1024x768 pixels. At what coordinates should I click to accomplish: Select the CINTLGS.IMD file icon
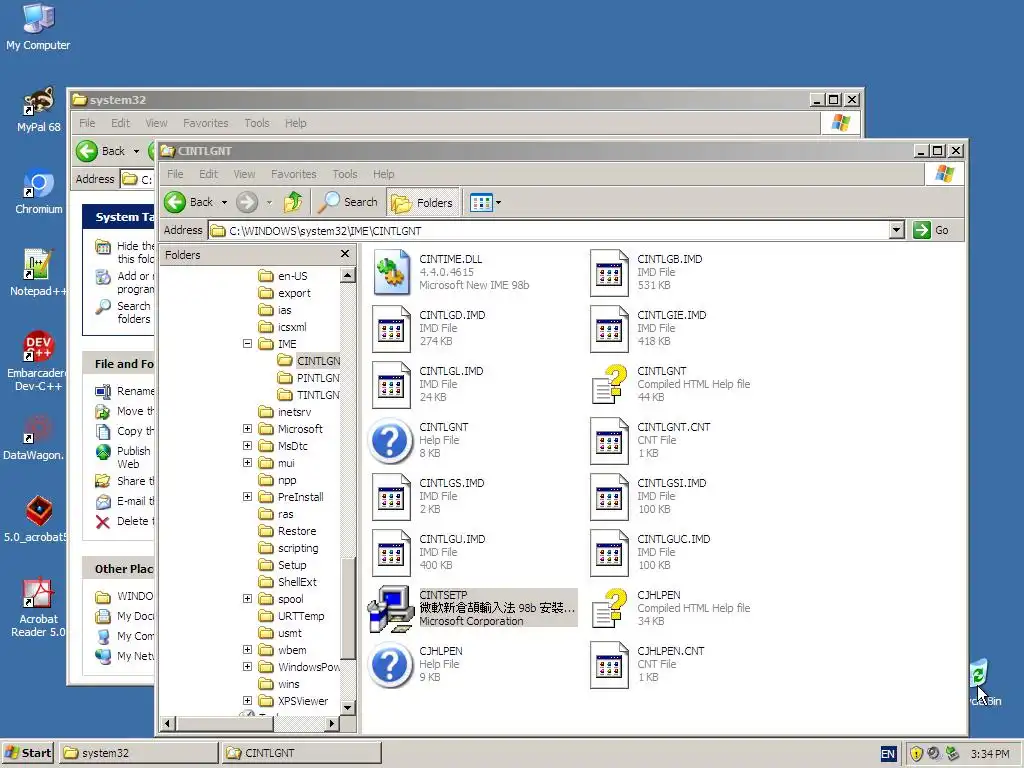392,498
